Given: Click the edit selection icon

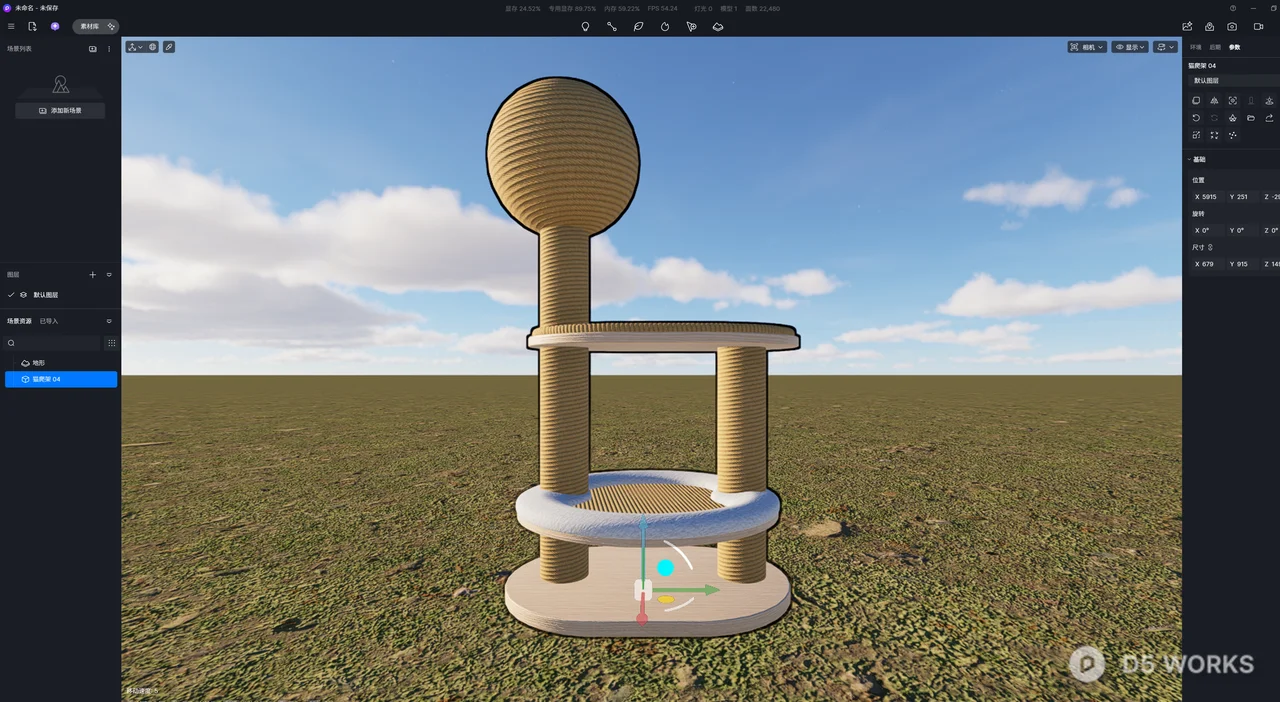Looking at the screenshot, I should (1196, 135).
